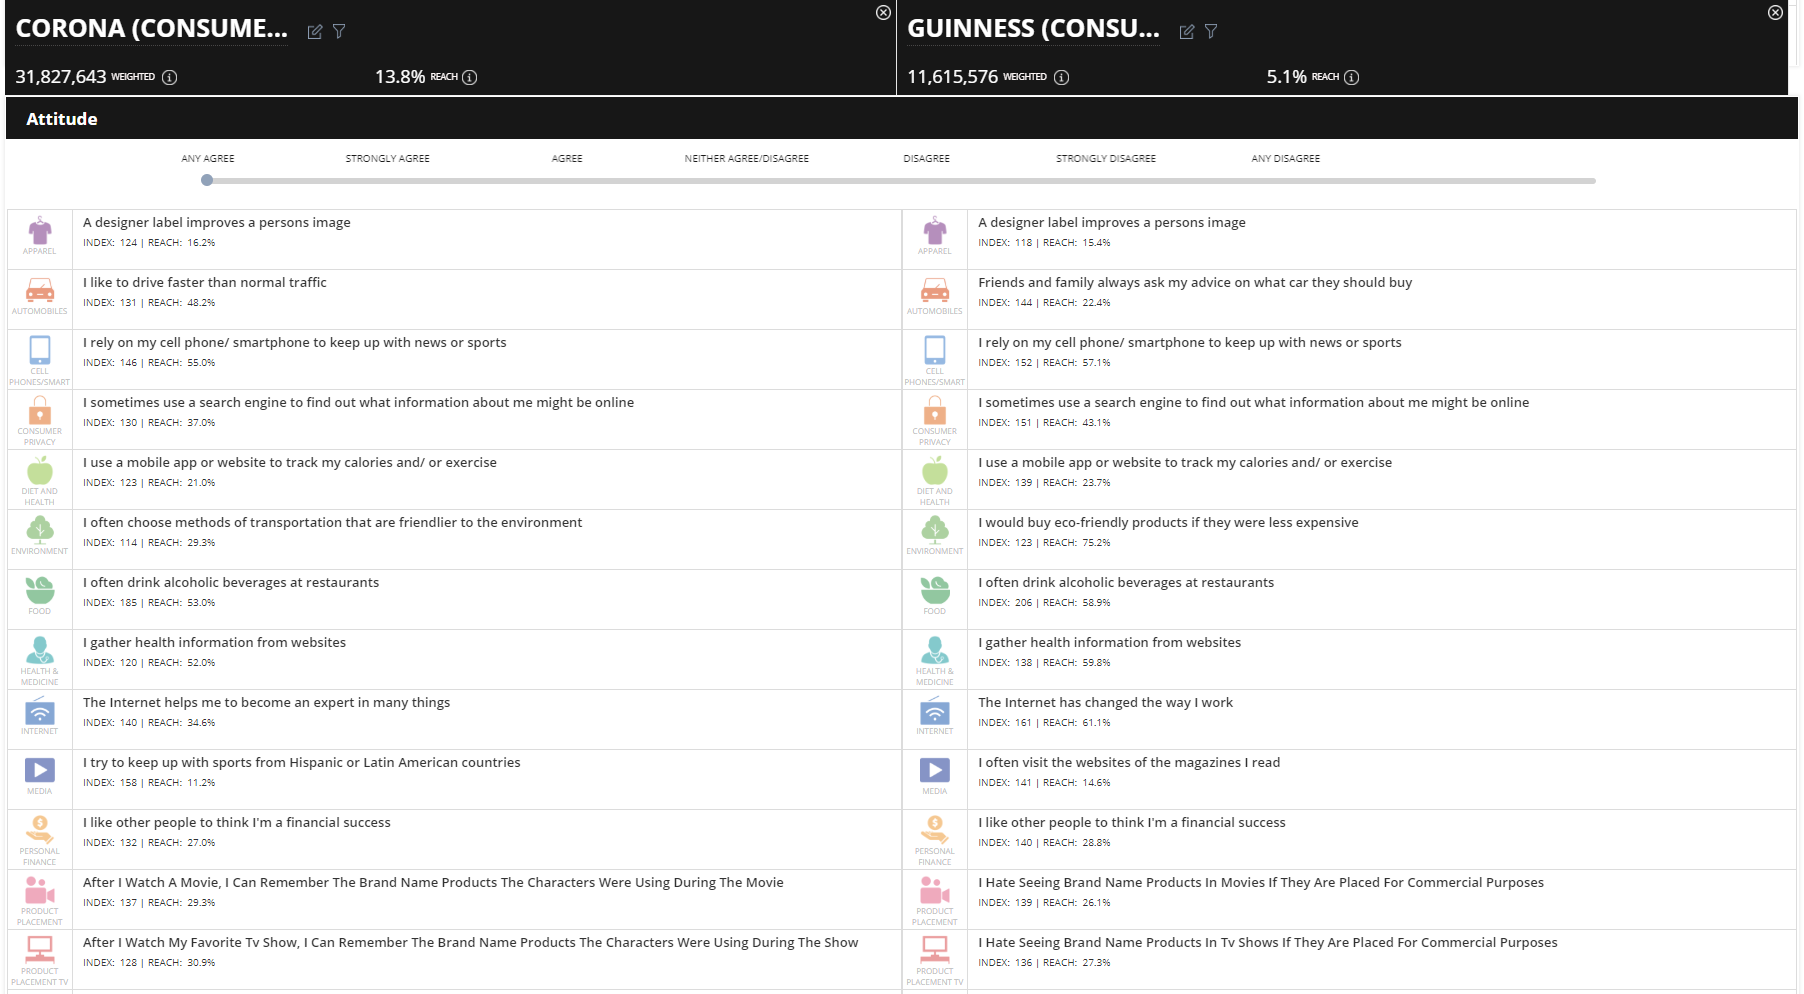Click 'I often choose methods of transportation' statement

click(332, 523)
